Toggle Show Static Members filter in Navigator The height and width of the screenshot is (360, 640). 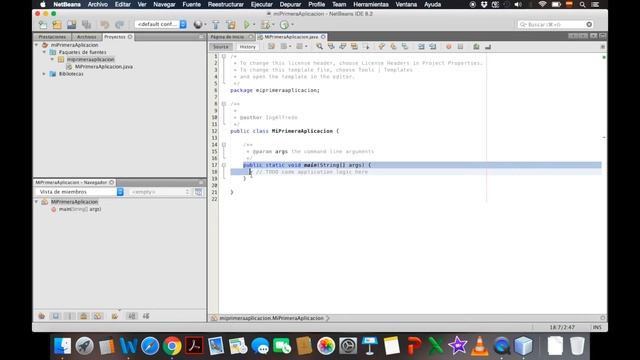[69, 316]
